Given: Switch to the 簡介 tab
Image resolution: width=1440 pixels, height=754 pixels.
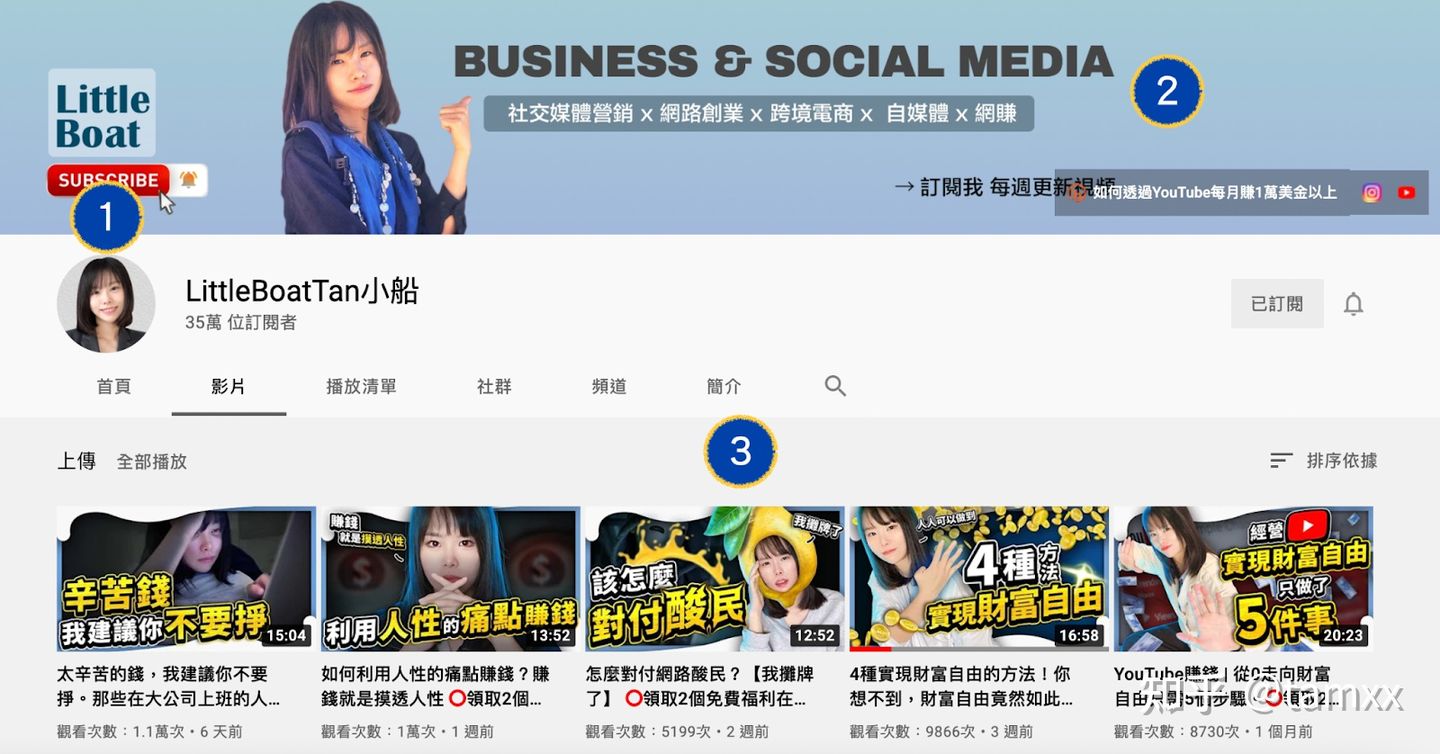Looking at the screenshot, I should coord(723,384).
